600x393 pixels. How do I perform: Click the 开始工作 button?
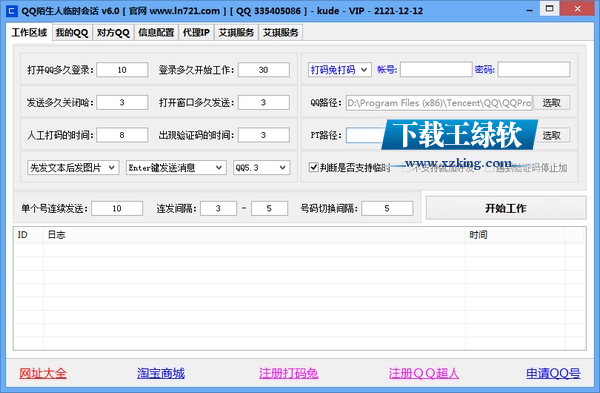tap(506, 208)
